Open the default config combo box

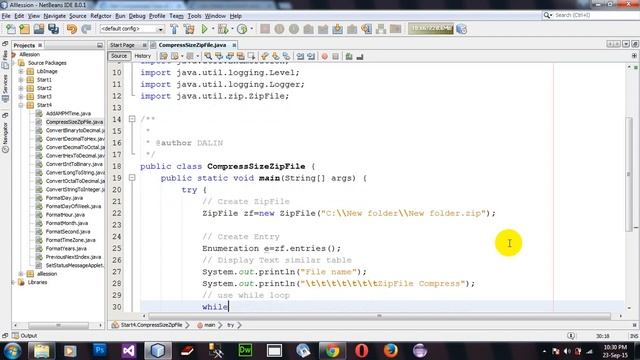pos(132,29)
